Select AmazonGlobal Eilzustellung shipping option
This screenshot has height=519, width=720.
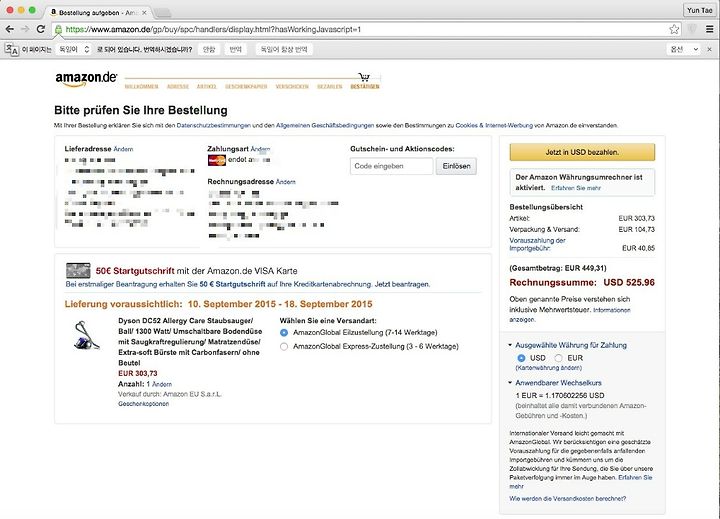(x=284, y=332)
